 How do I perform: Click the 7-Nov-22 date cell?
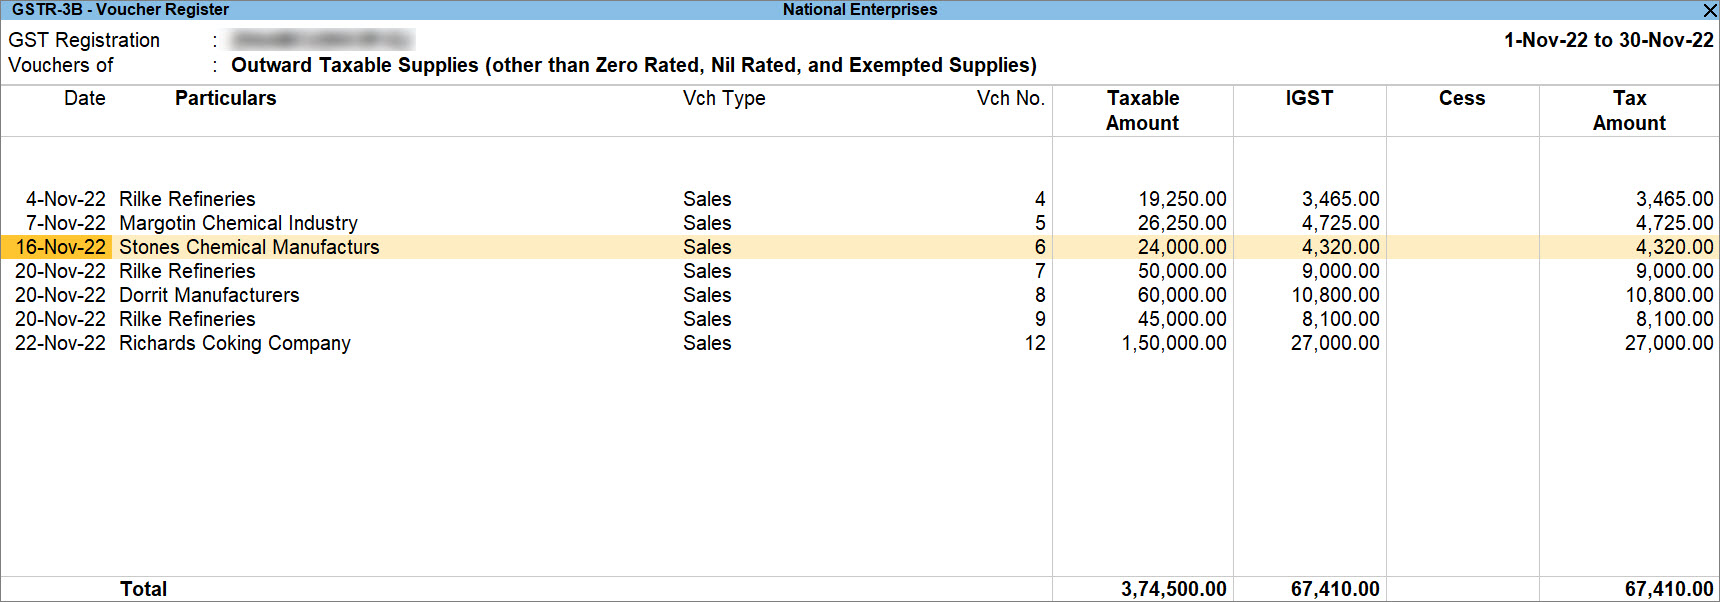click(x=66, y=223)
